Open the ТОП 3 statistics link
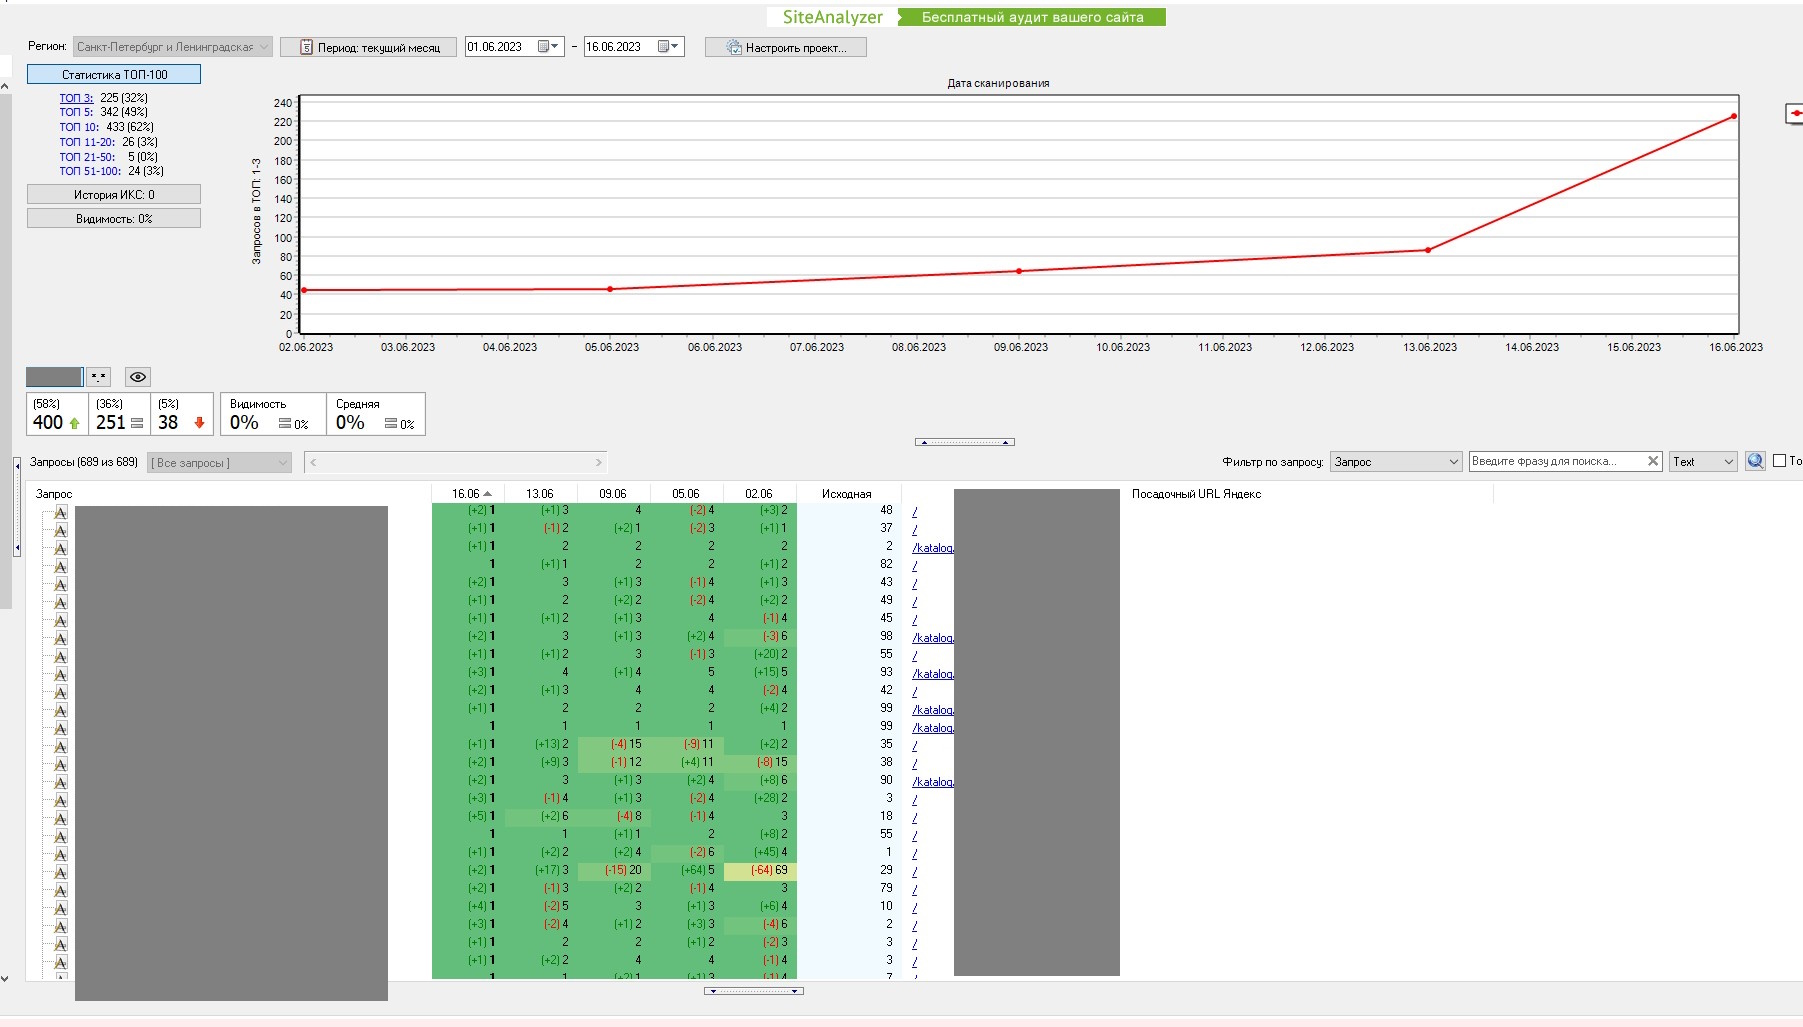This screenshot has width=1803, height=1027. click(x=76, y=98)
